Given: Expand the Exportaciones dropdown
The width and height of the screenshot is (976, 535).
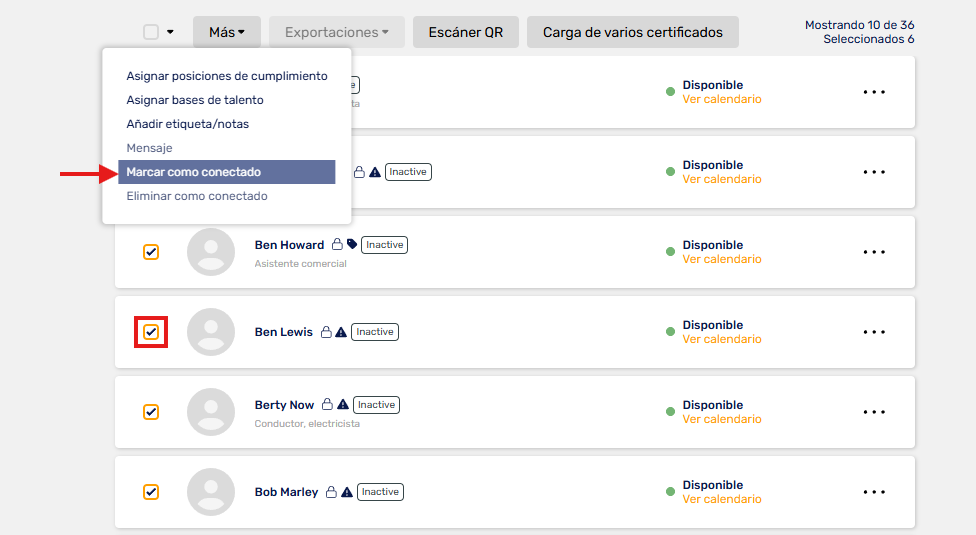Looking at the screenshot, I should (337, 32).
